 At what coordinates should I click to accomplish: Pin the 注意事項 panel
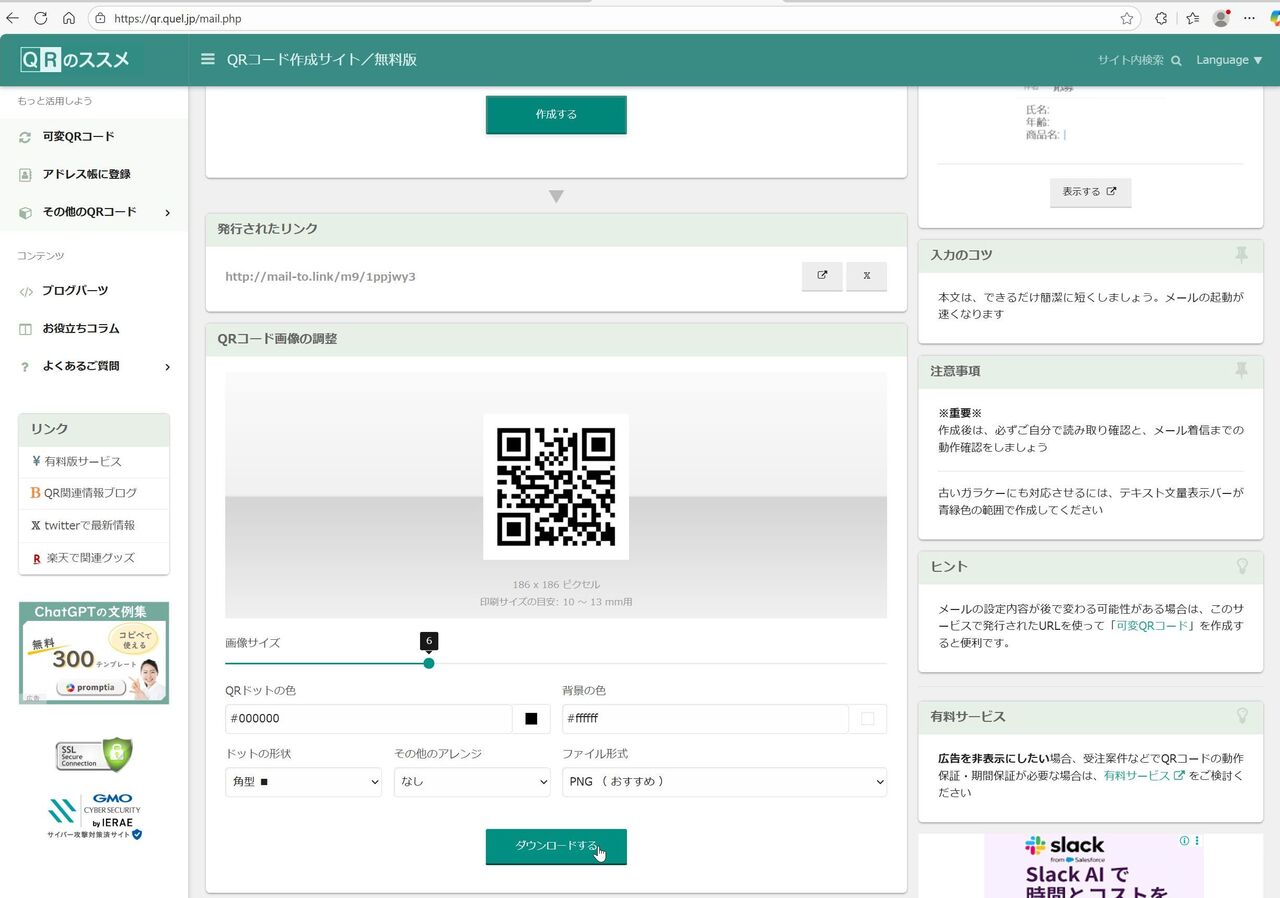coord(1241,371)
